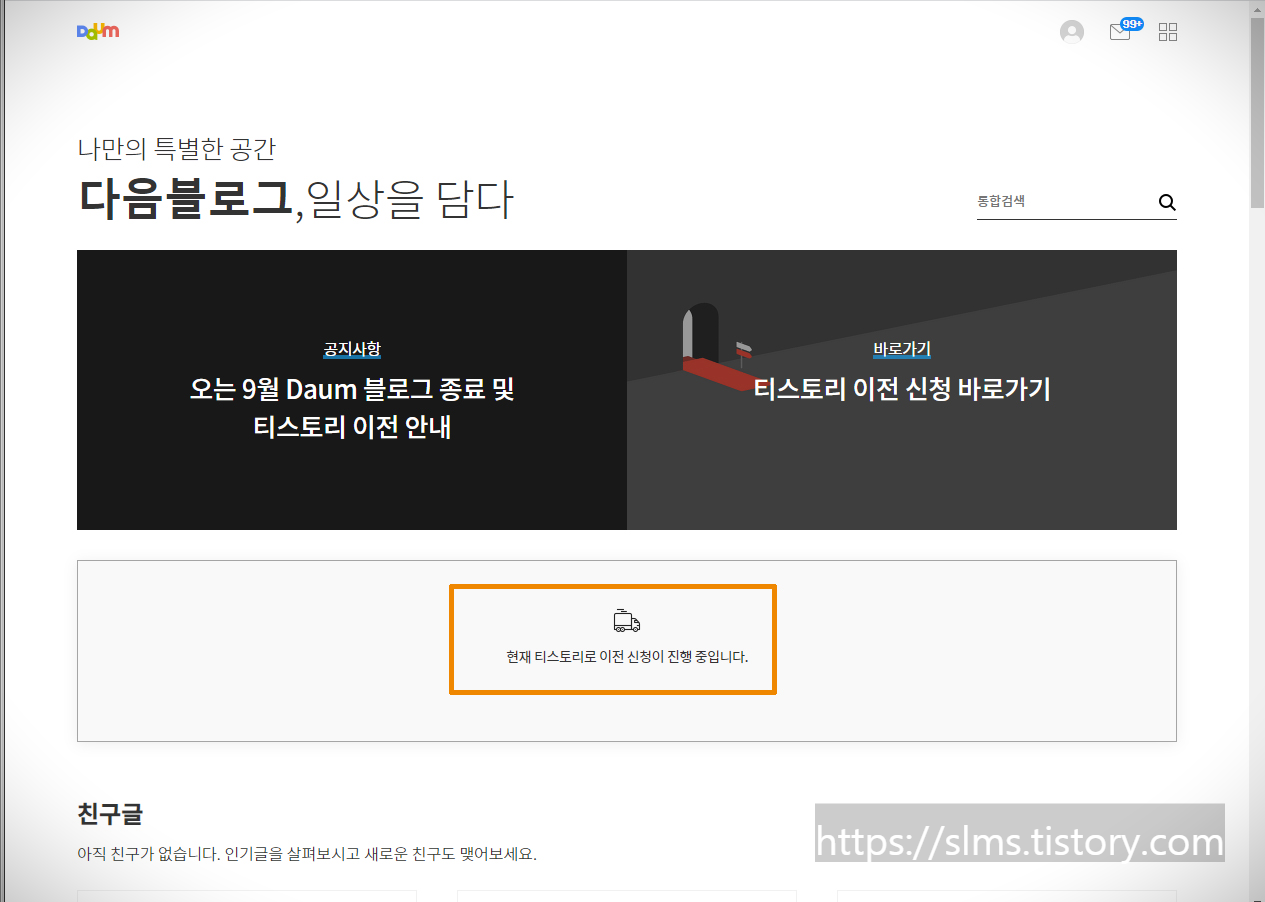Image resolution: width=1265 pixels, height=902 pixels.
Task: Open 티스토리 이전 신청 바로가기 banner
Action: click(x=902, y=390)
